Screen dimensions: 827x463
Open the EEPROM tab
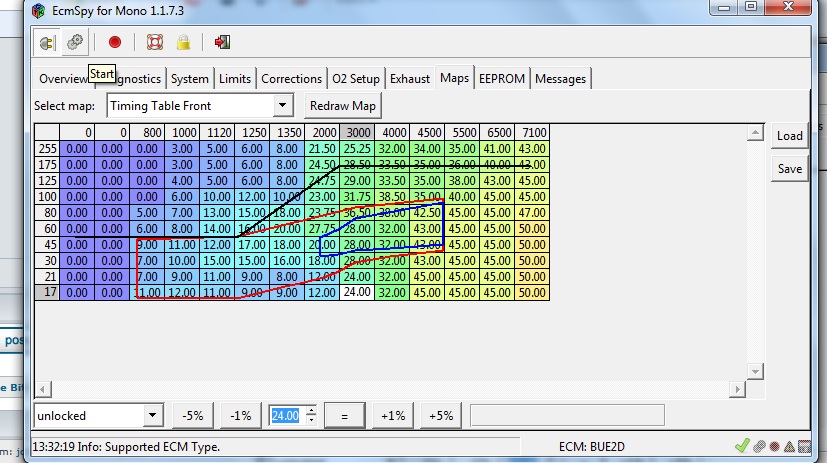pyautogui.click(x=502, y=78)
